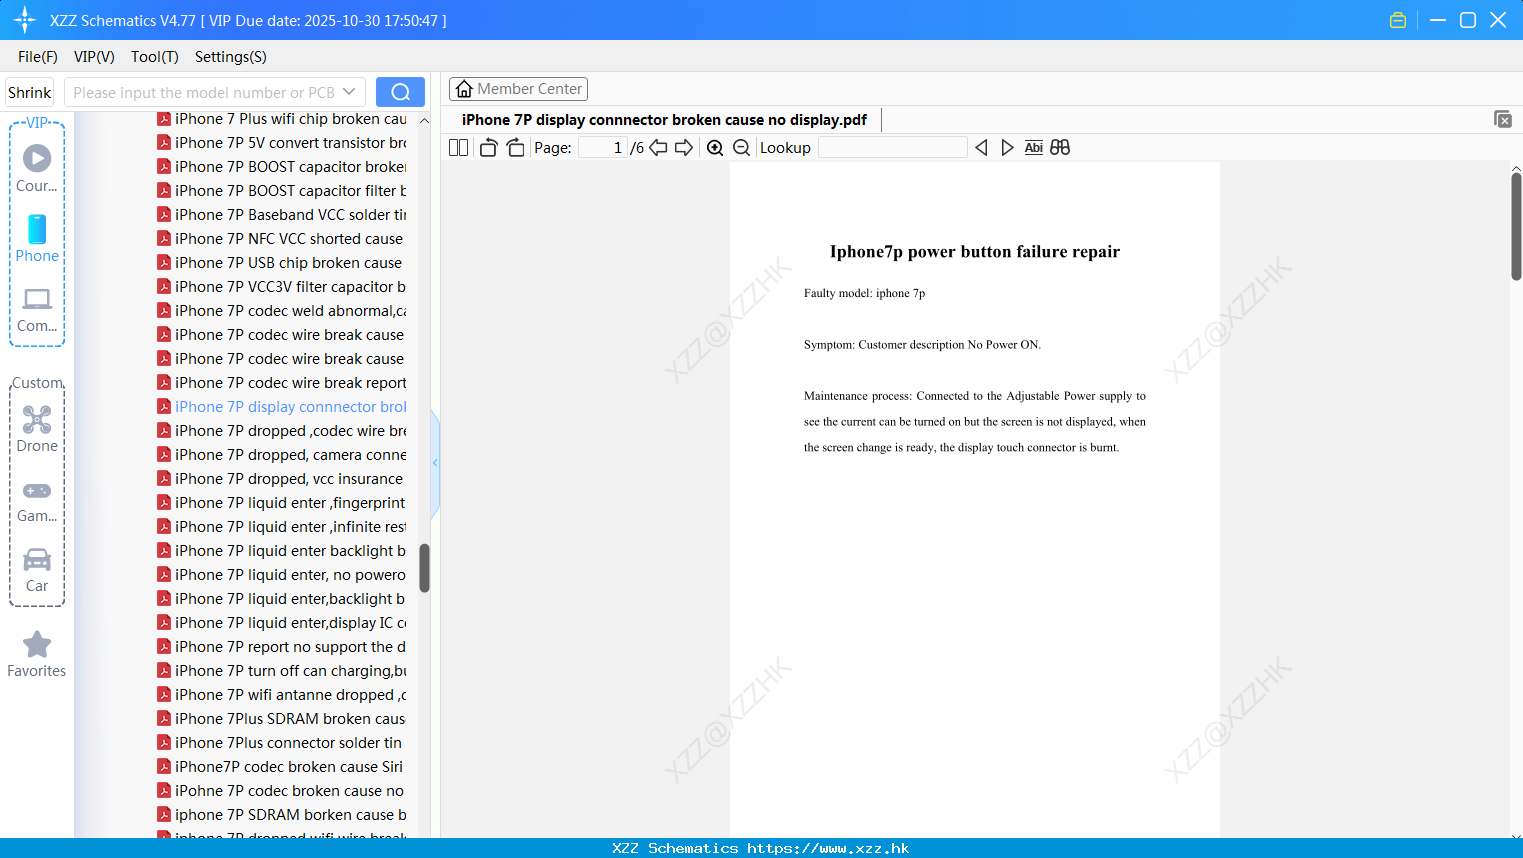
Task: Open 'iPhone 7Plus connector solder tin' file
Action: 280,743
